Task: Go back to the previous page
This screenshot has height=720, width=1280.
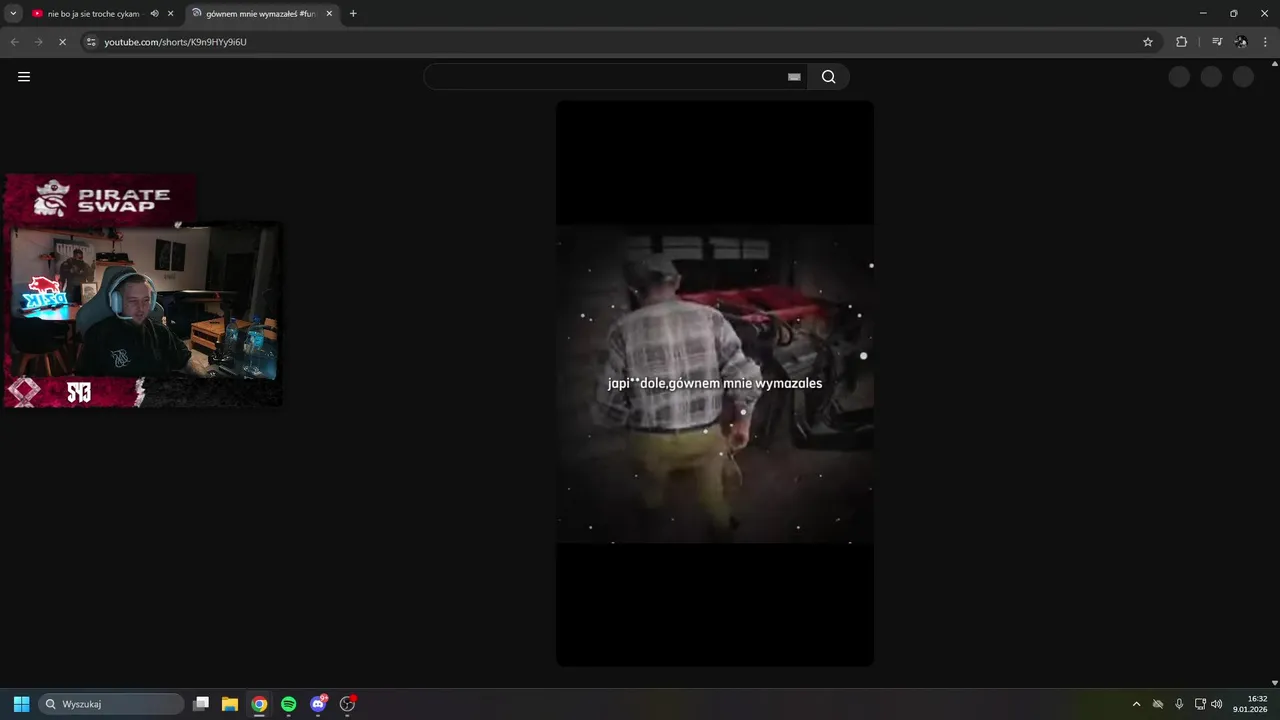Action: (14, 42)
